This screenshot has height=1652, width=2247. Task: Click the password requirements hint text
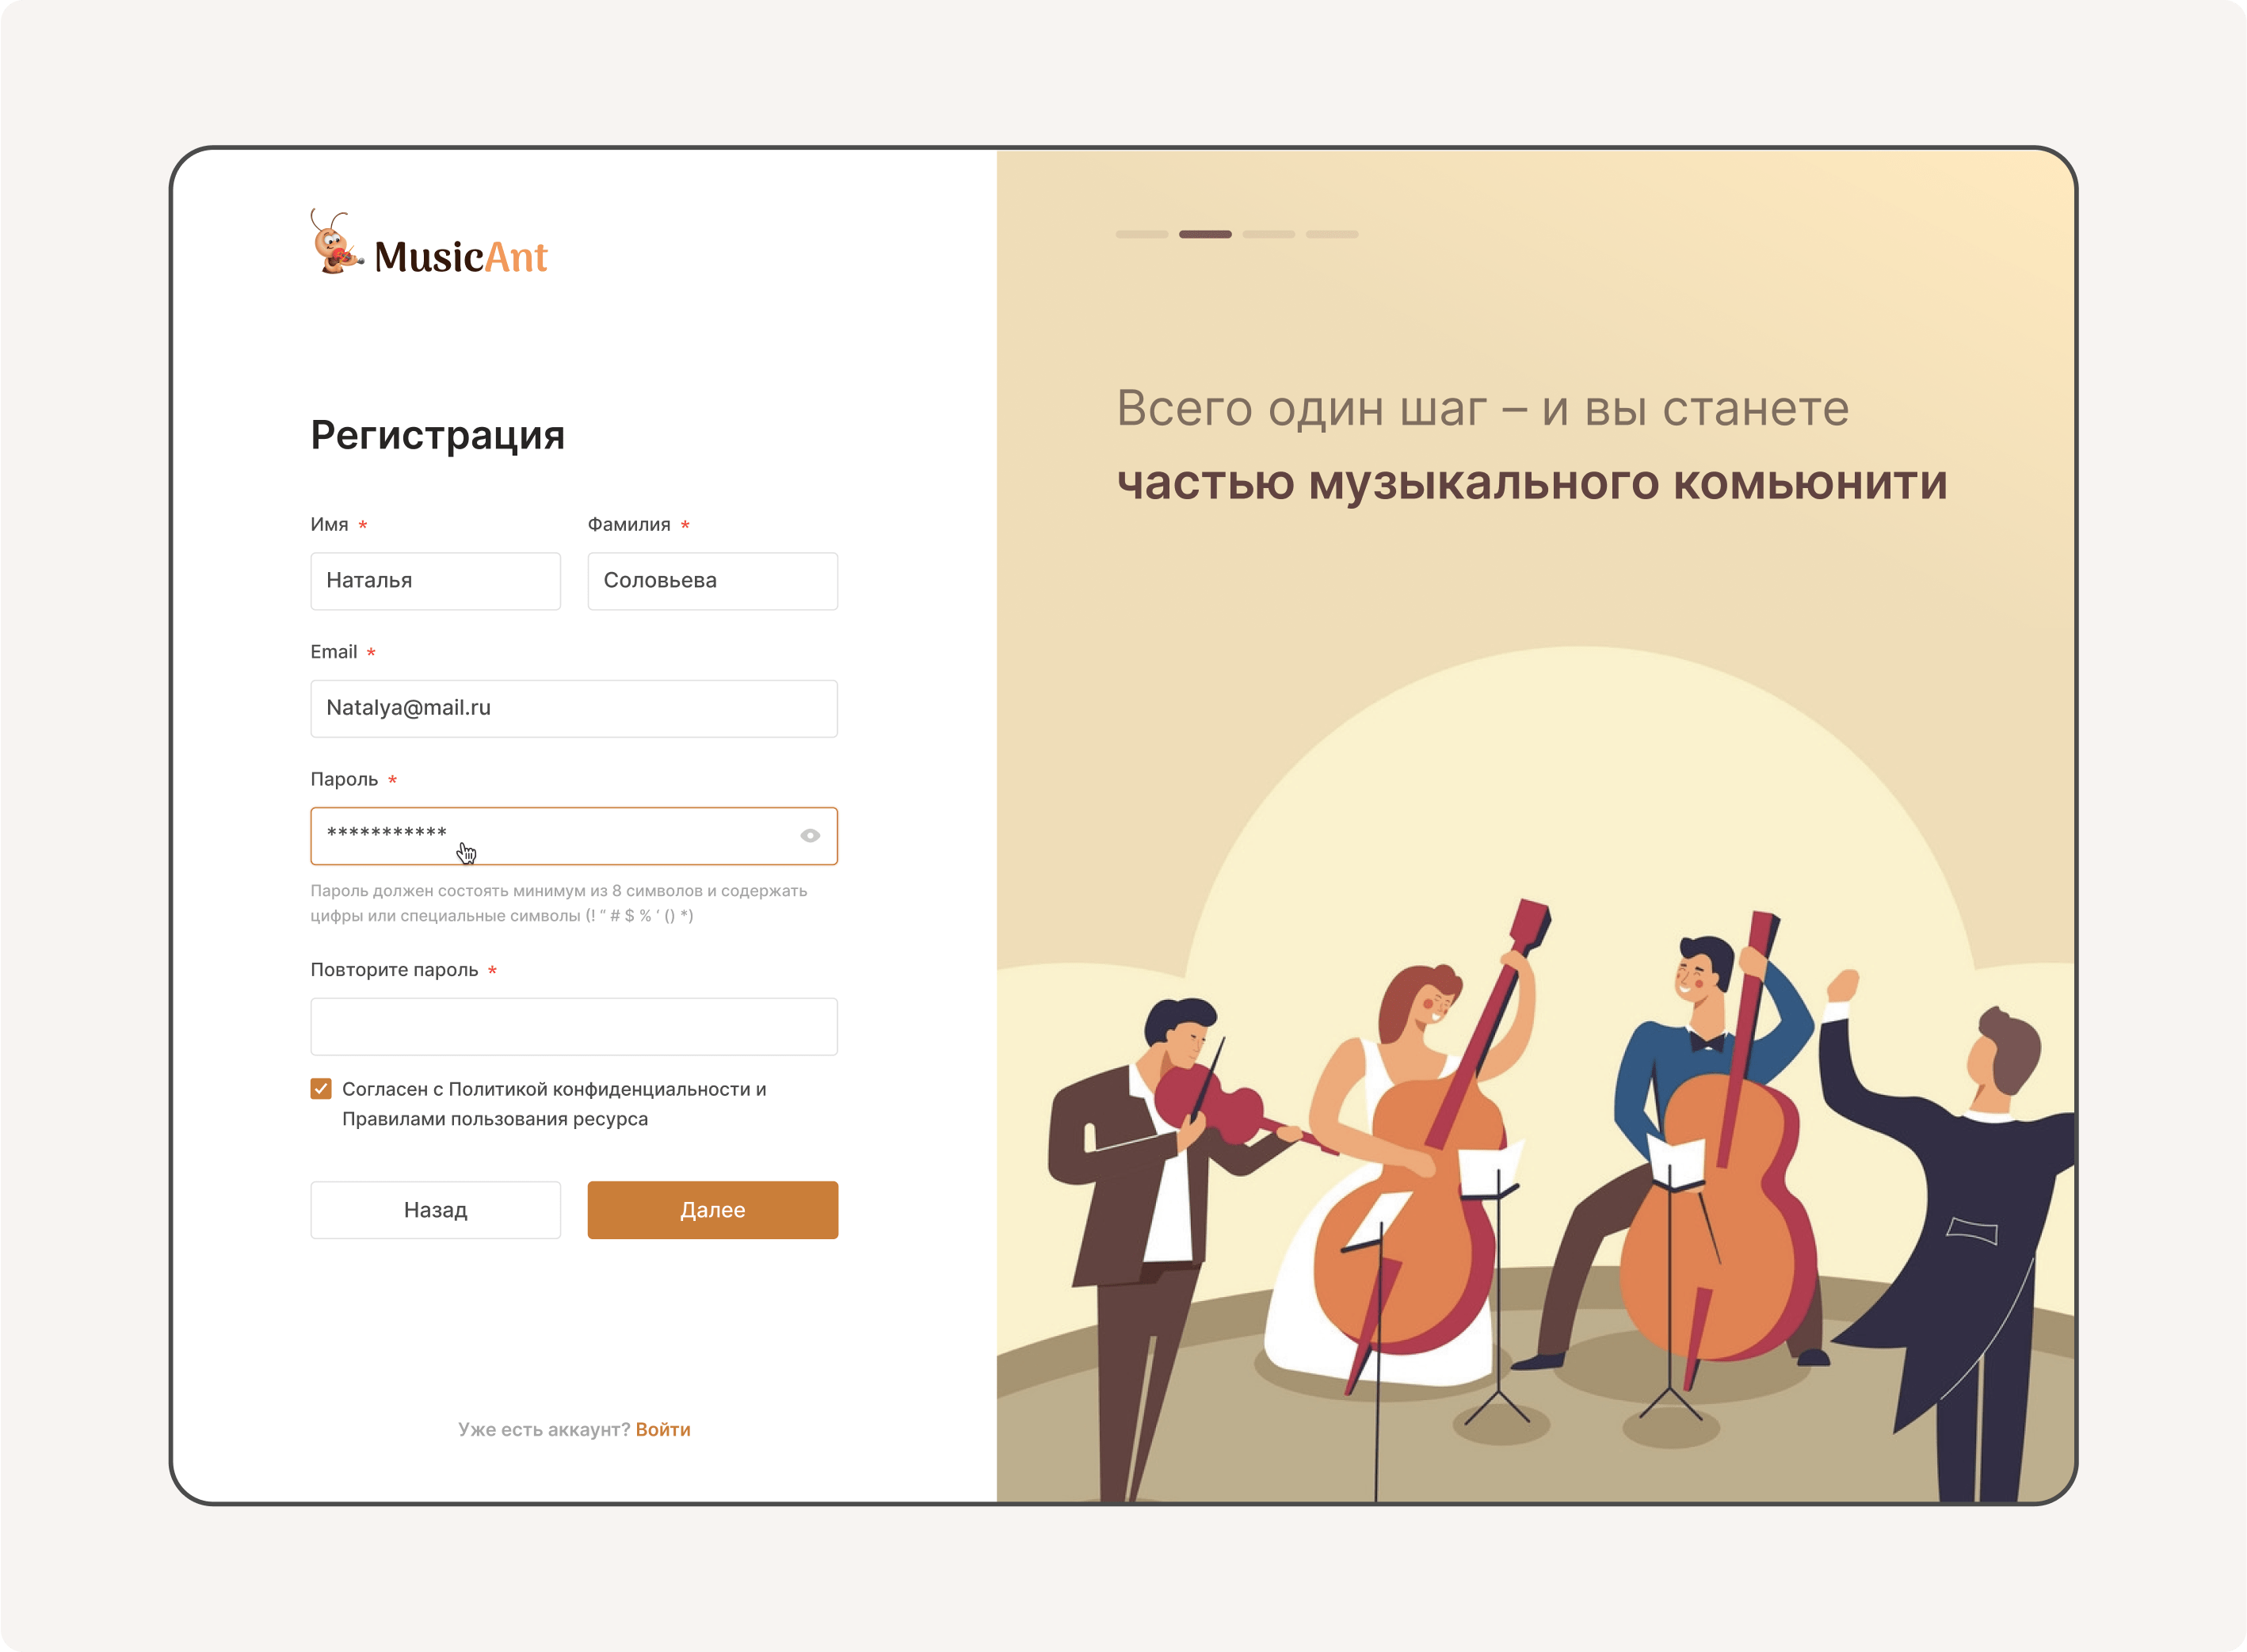pyautogui.click(x=558, y=903)
